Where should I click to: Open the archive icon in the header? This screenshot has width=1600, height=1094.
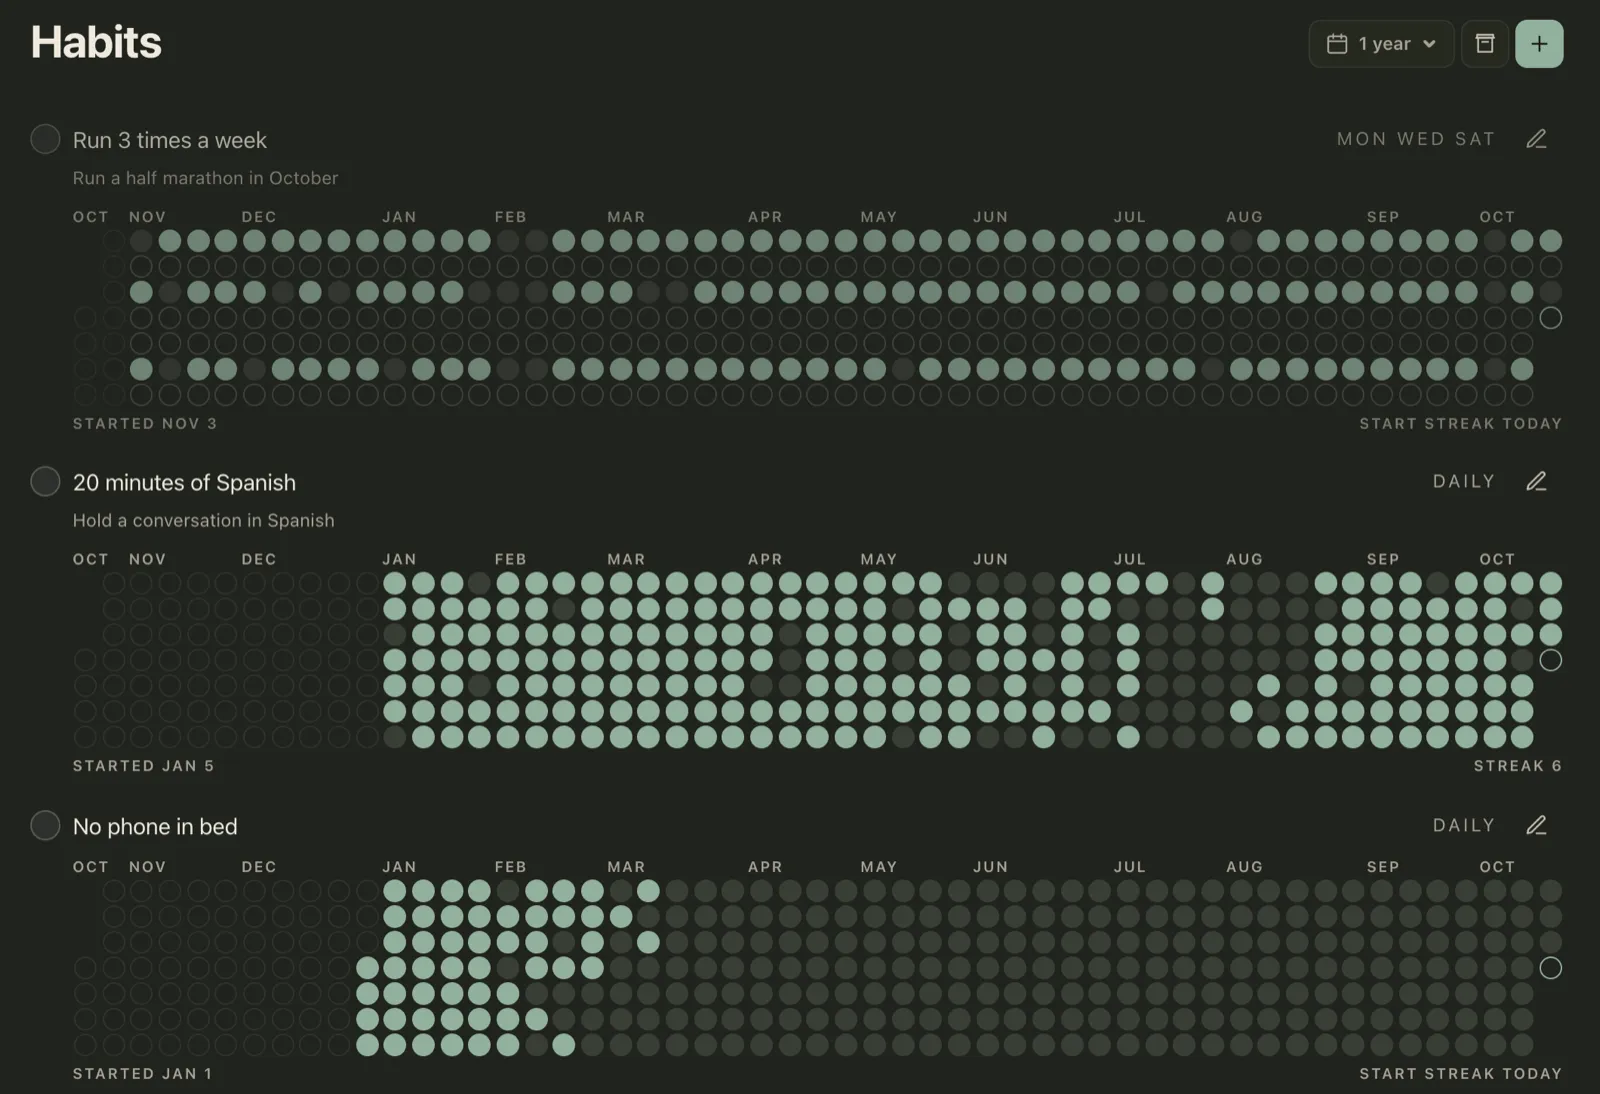1485,44
